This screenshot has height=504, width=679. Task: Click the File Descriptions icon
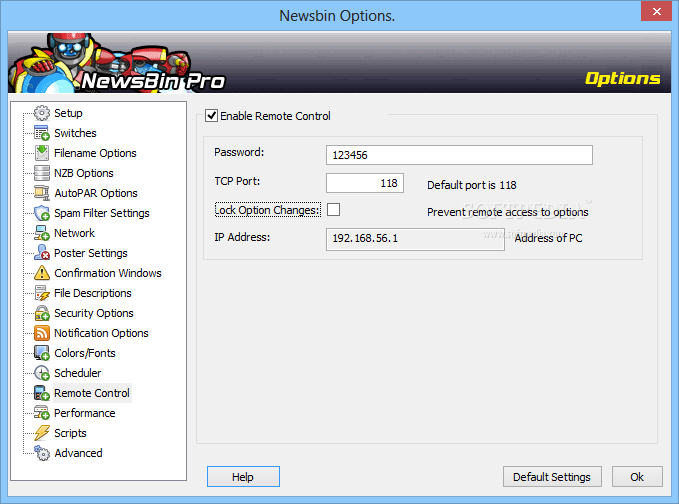42,293
